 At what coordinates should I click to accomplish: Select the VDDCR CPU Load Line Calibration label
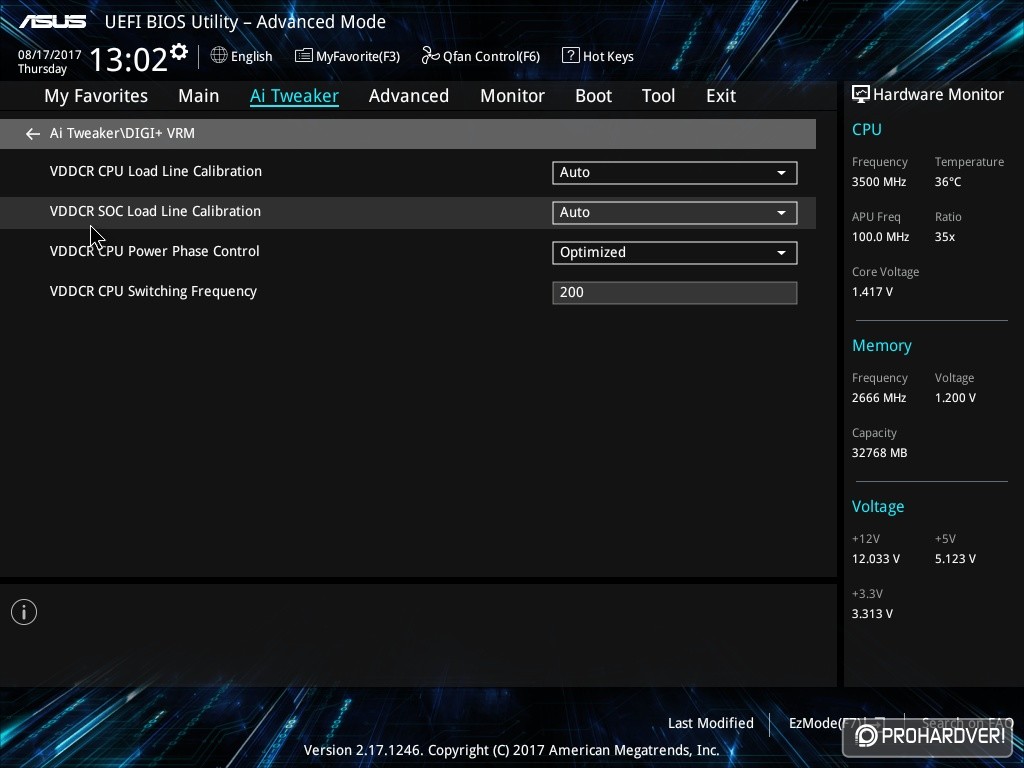coord(155,171)
